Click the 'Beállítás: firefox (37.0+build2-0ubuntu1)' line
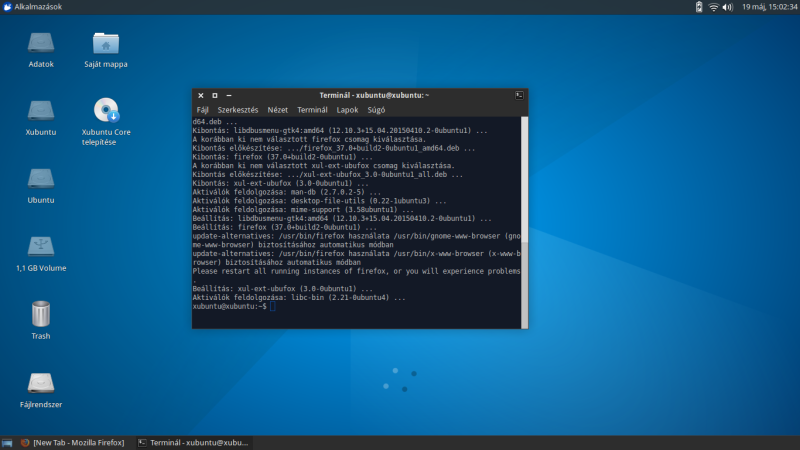The width and height of the screenshot is (800, 450). (x=285, y=227)
